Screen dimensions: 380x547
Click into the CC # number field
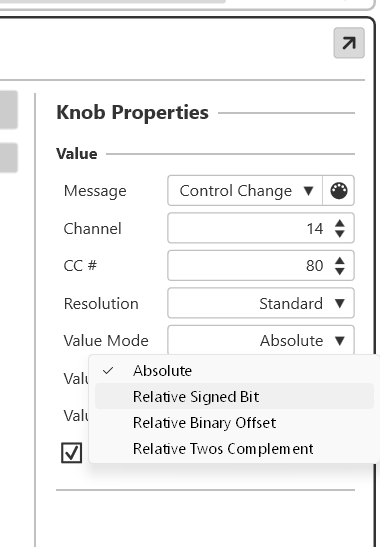(x=249, y=265)
